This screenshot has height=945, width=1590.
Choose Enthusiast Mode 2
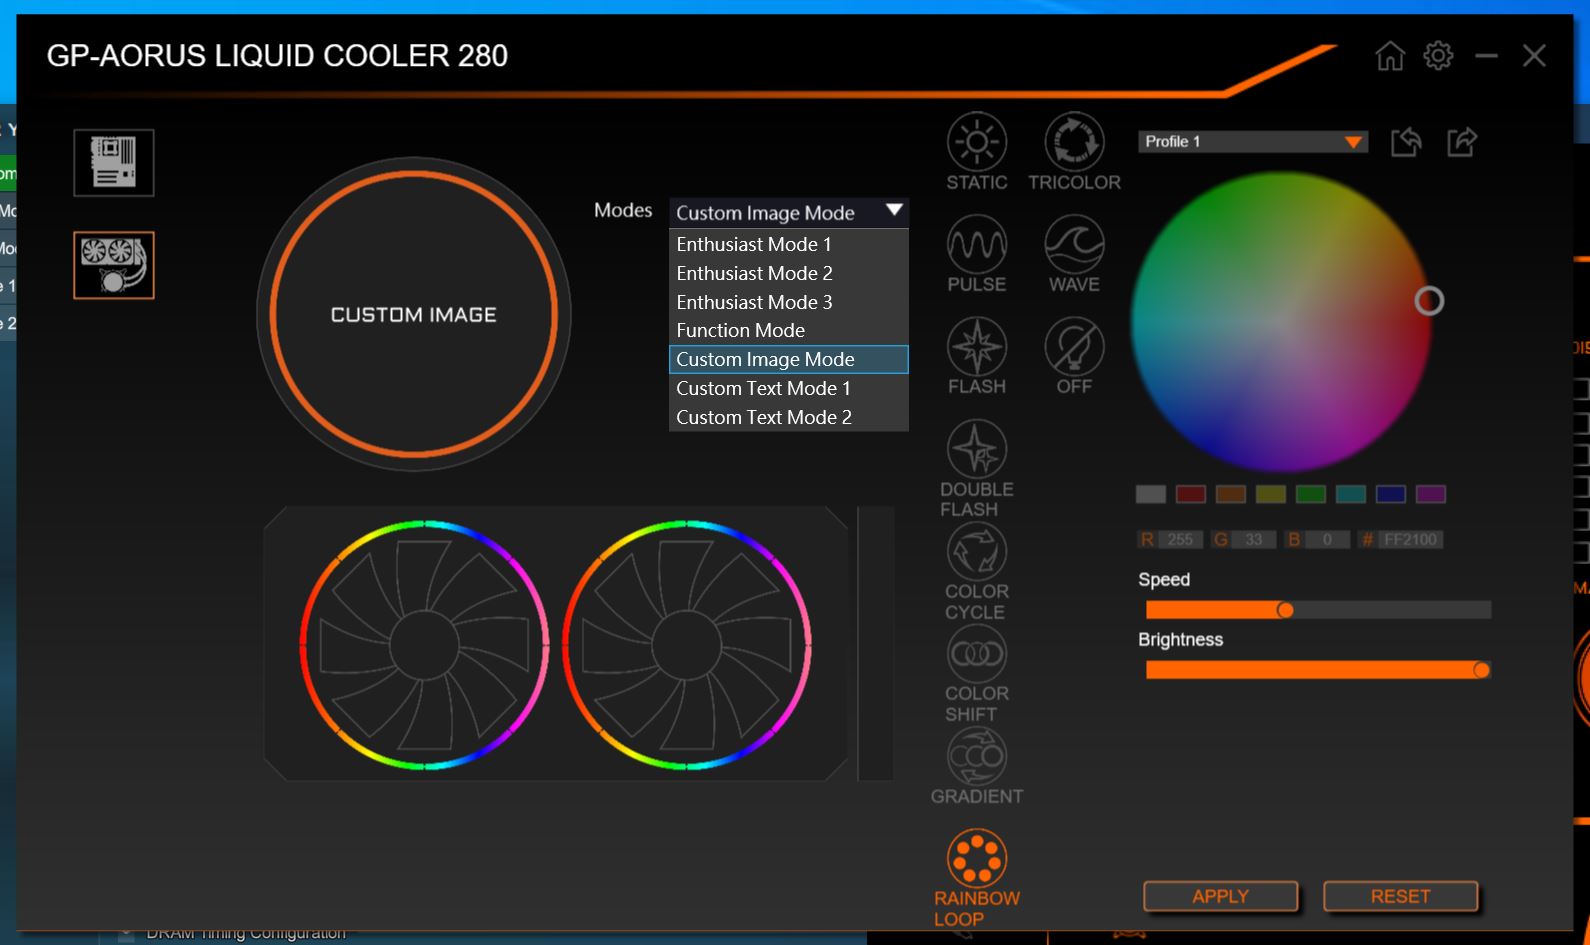(x=788, y=273)
